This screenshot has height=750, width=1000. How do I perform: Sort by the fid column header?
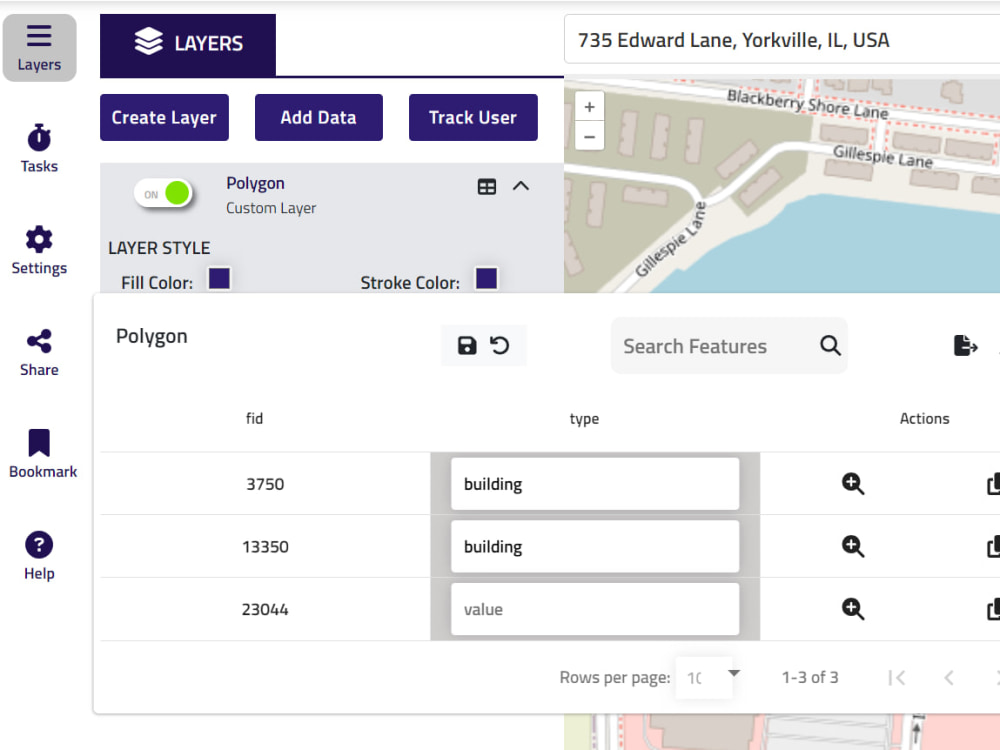tap(254, 418)
